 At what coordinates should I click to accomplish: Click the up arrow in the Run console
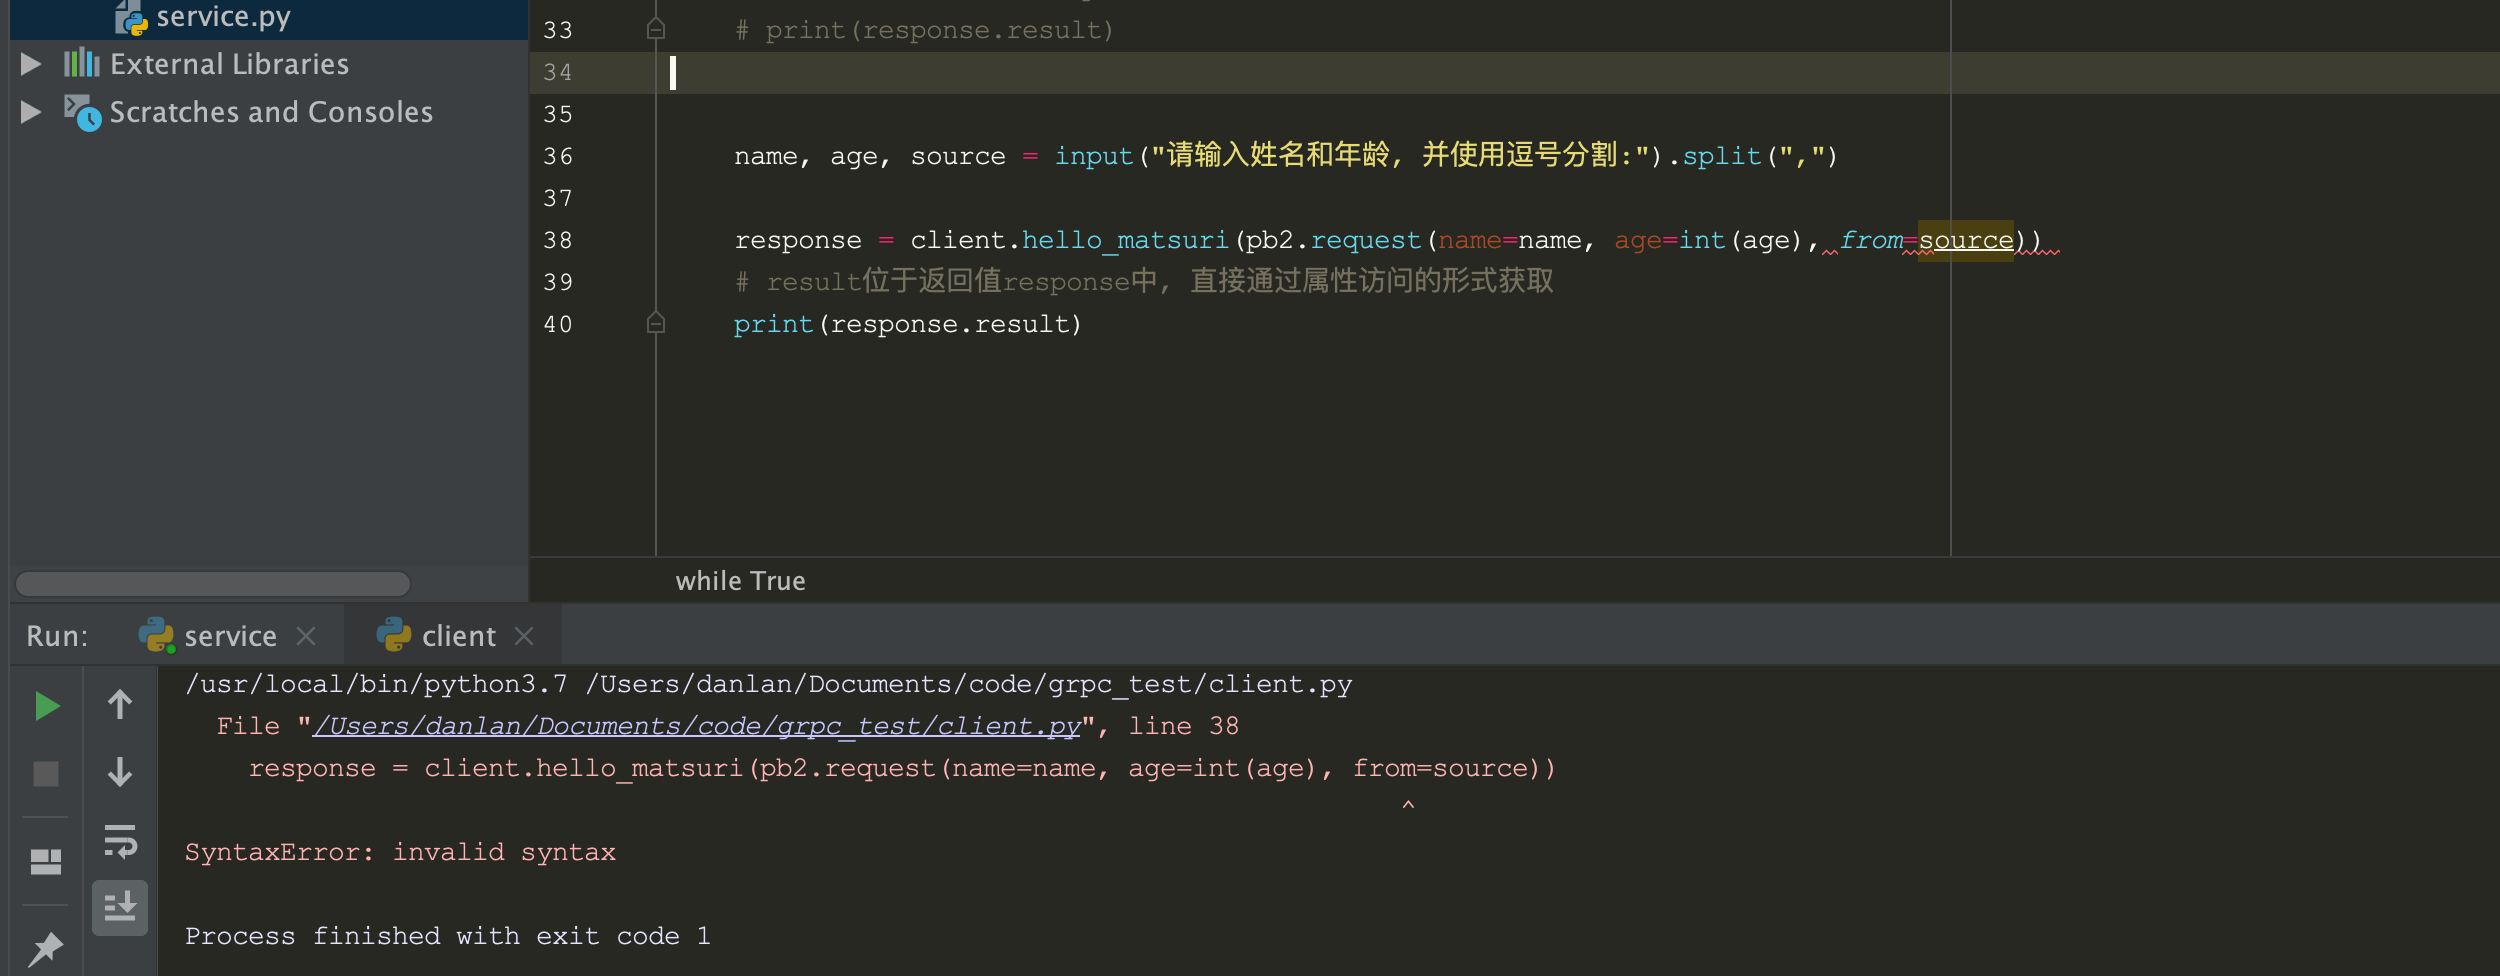click(120, 705)
